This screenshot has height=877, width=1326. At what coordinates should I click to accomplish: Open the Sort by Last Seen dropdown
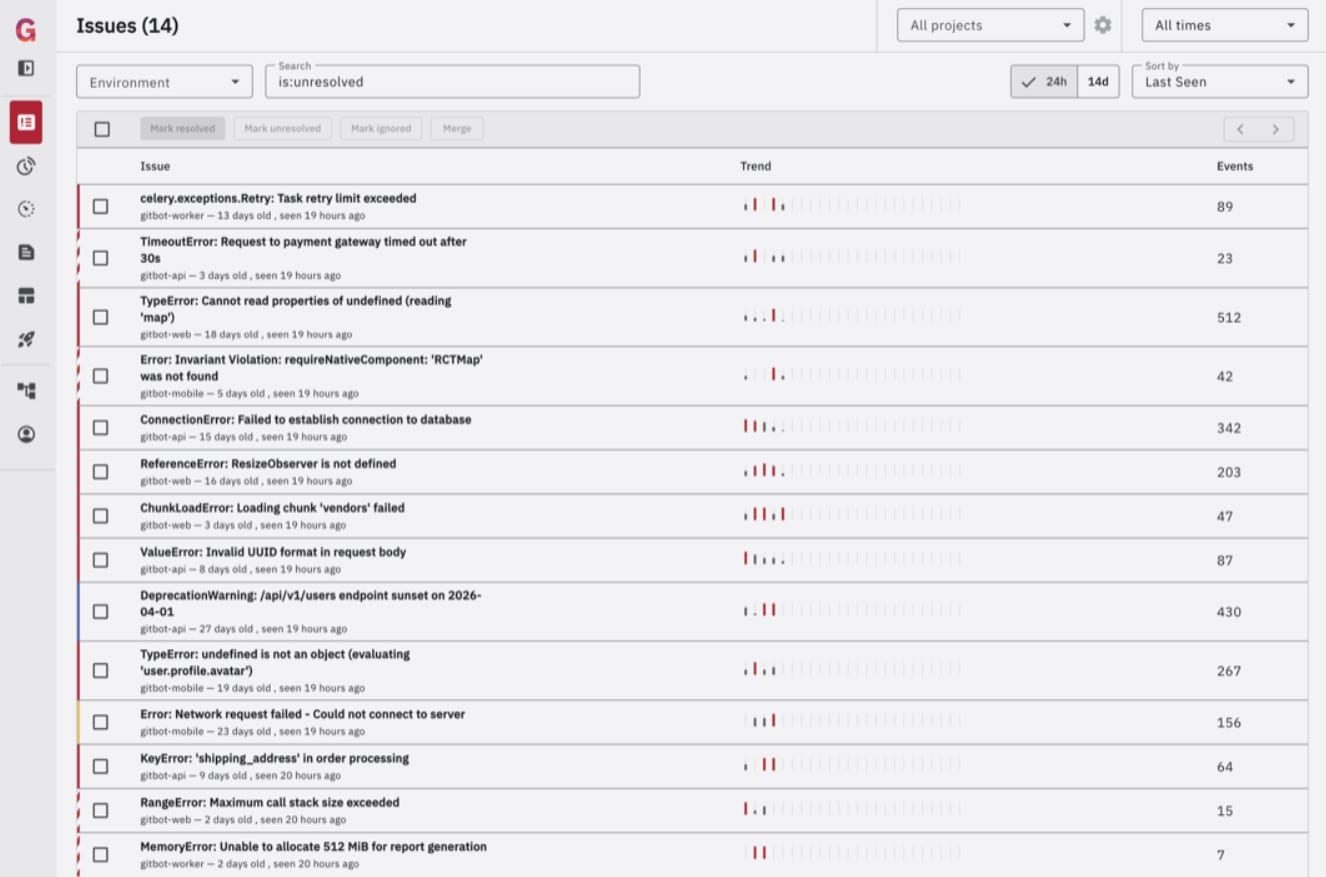click(x=1219, y=82)
